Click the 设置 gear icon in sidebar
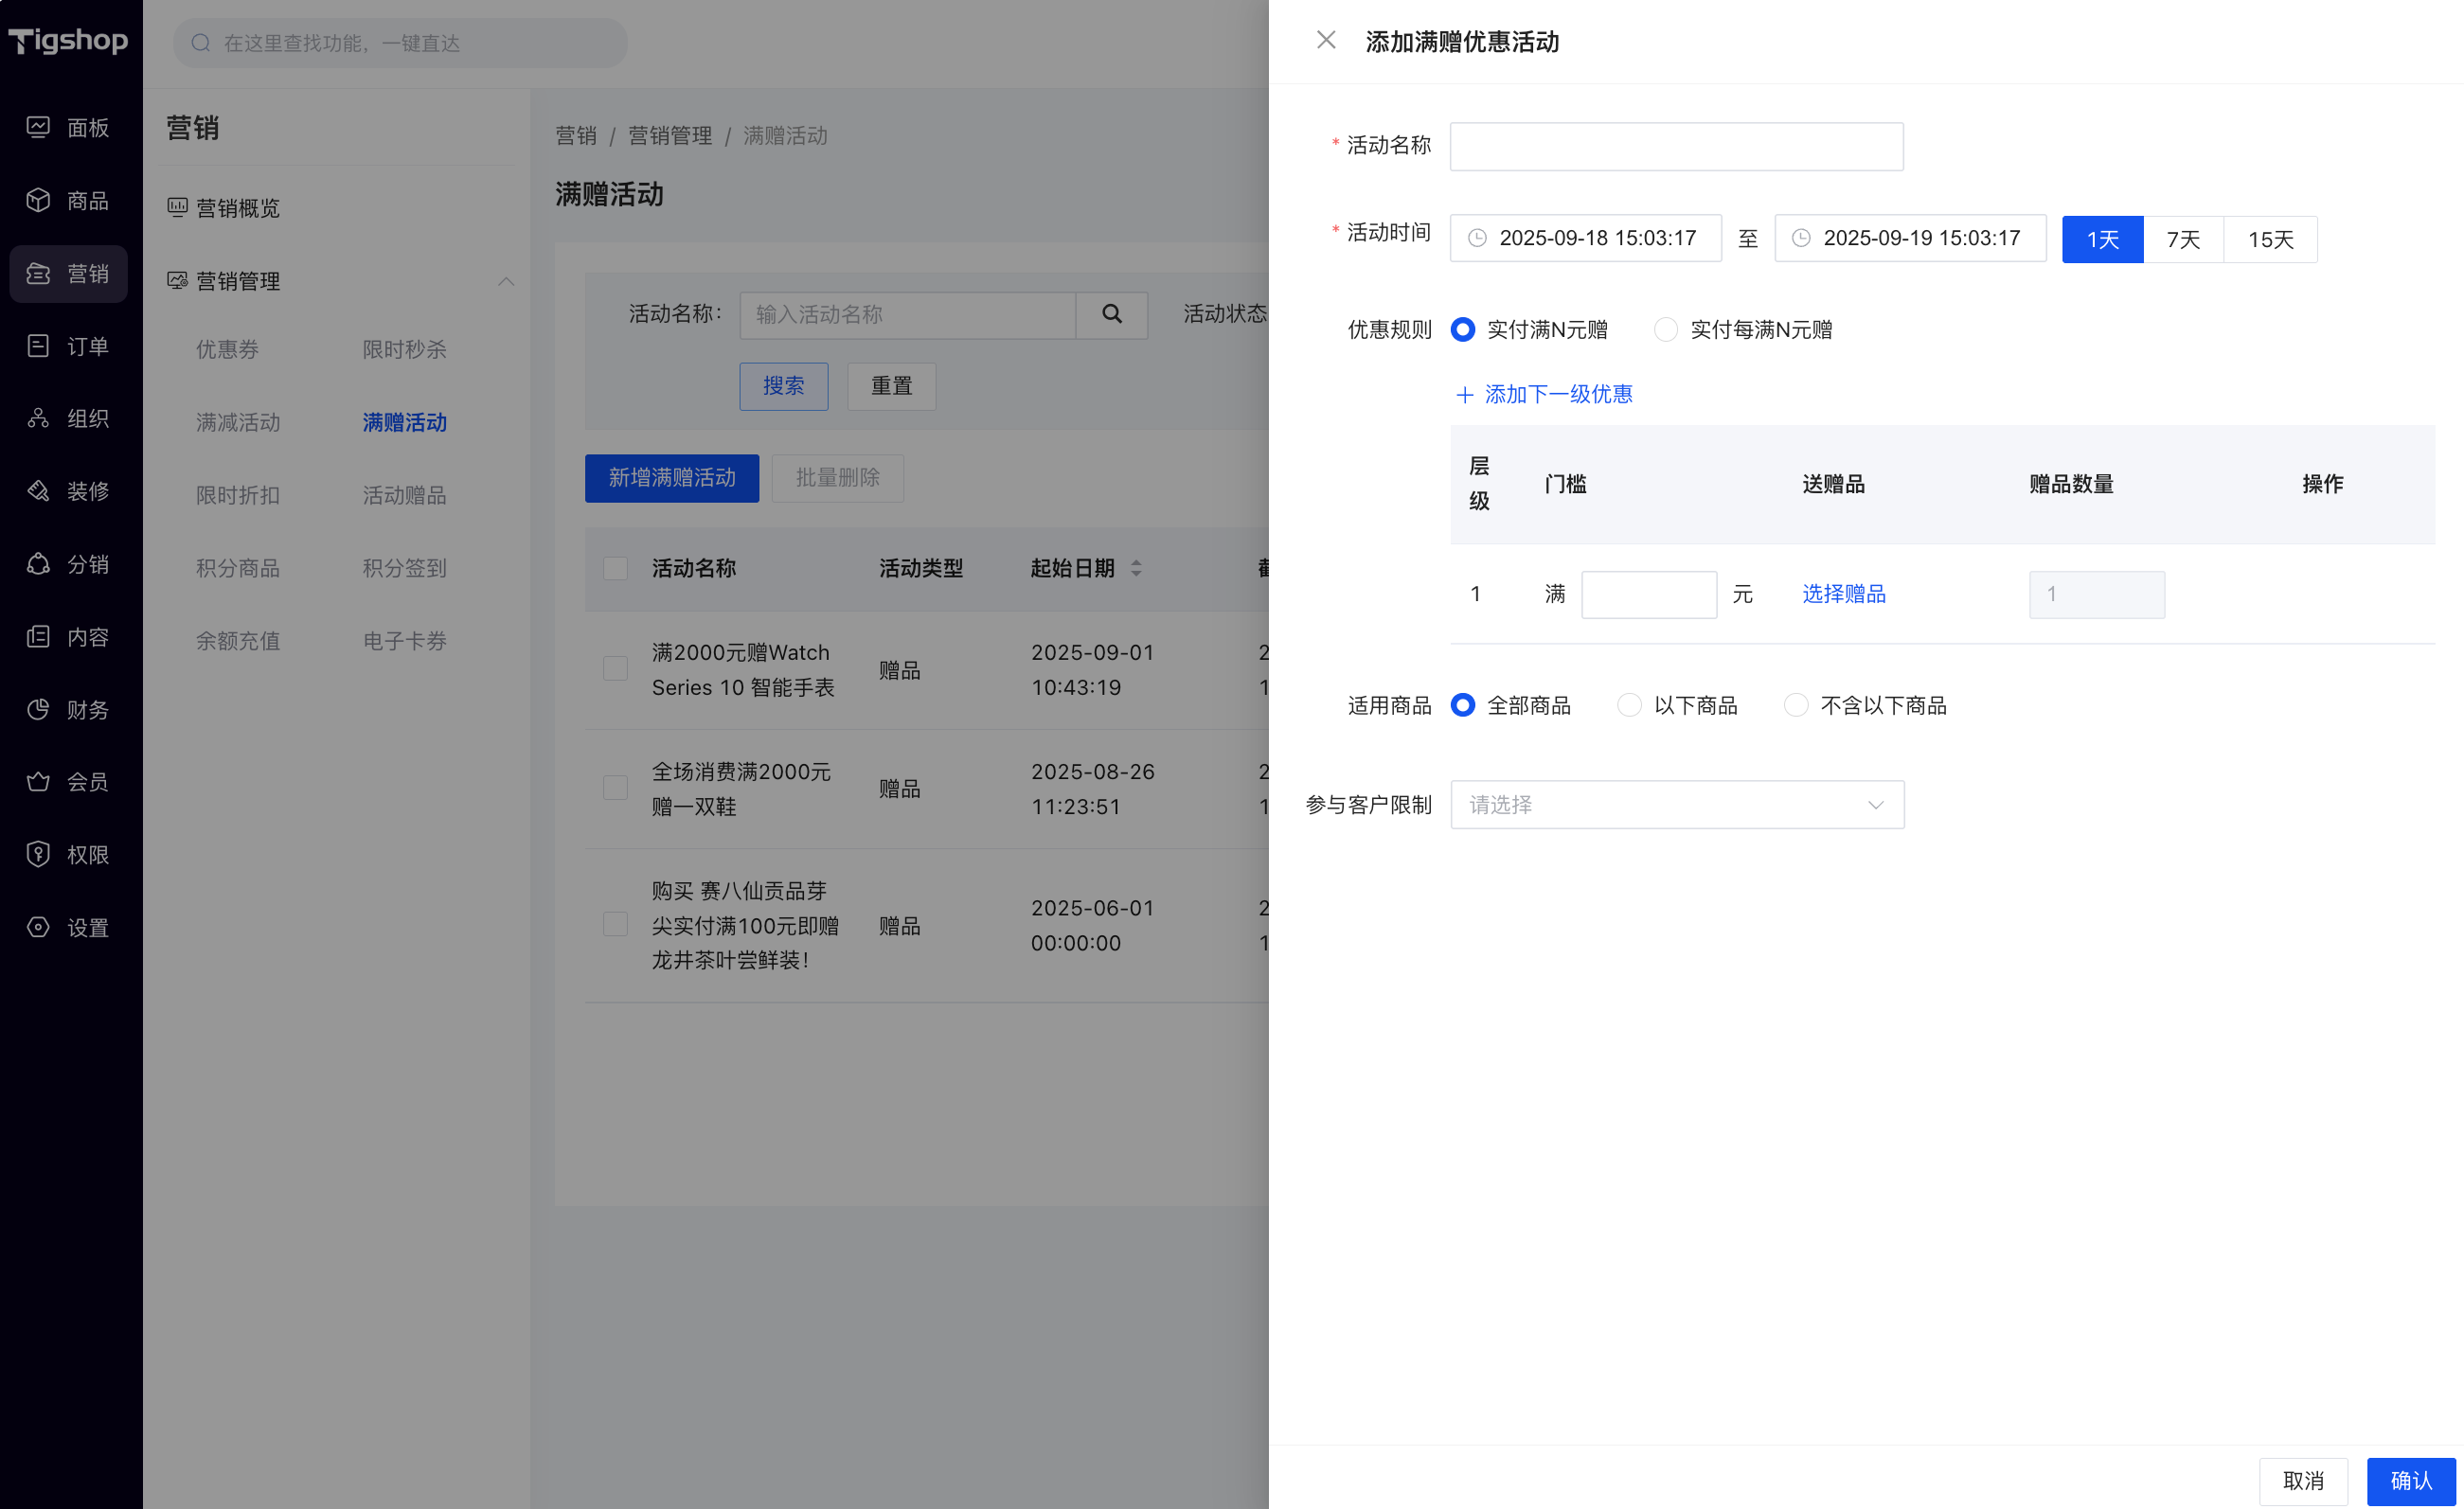2464x1509 pixels. 38,927
